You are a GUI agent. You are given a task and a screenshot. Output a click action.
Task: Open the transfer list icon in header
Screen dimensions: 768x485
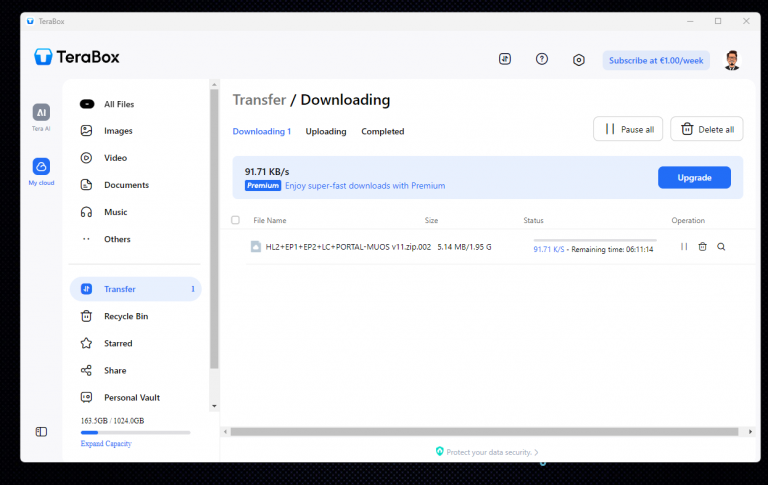(504, 59)
